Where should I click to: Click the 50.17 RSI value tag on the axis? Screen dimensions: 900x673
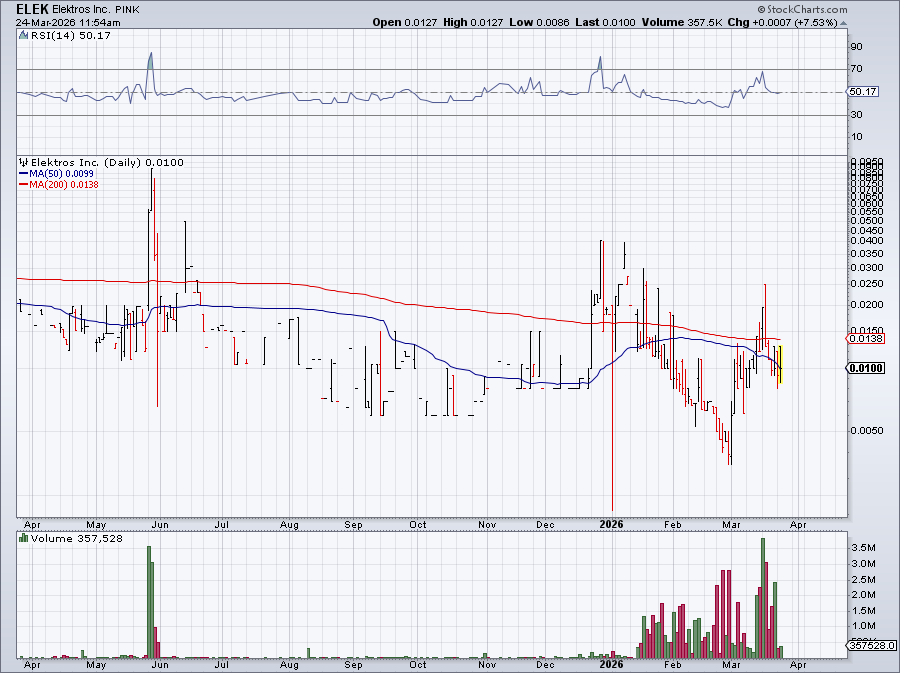[863, 92]
